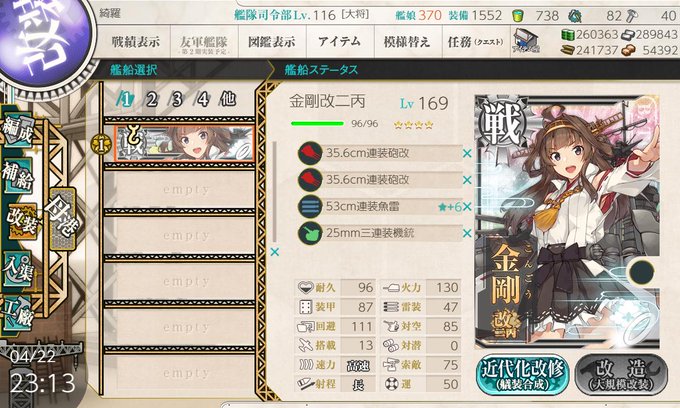Click the blue 53cm連装魚雷 torpedo icon
The image size is (680, 408).
[x=310, y=206]
